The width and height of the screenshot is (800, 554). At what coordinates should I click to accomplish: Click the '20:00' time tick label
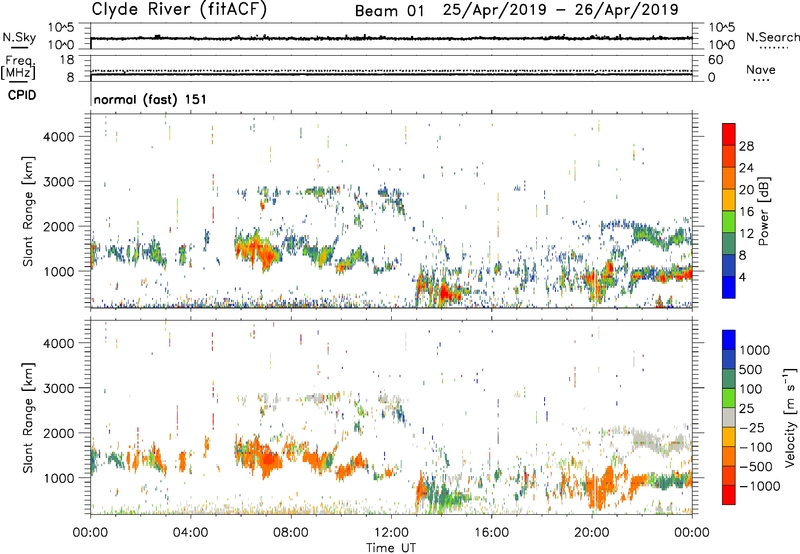coord(592,533)
